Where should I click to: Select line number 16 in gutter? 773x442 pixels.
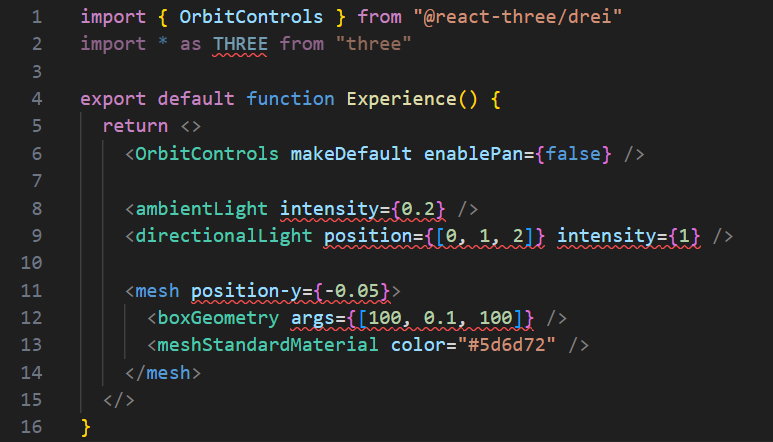[x=32, y=427]
